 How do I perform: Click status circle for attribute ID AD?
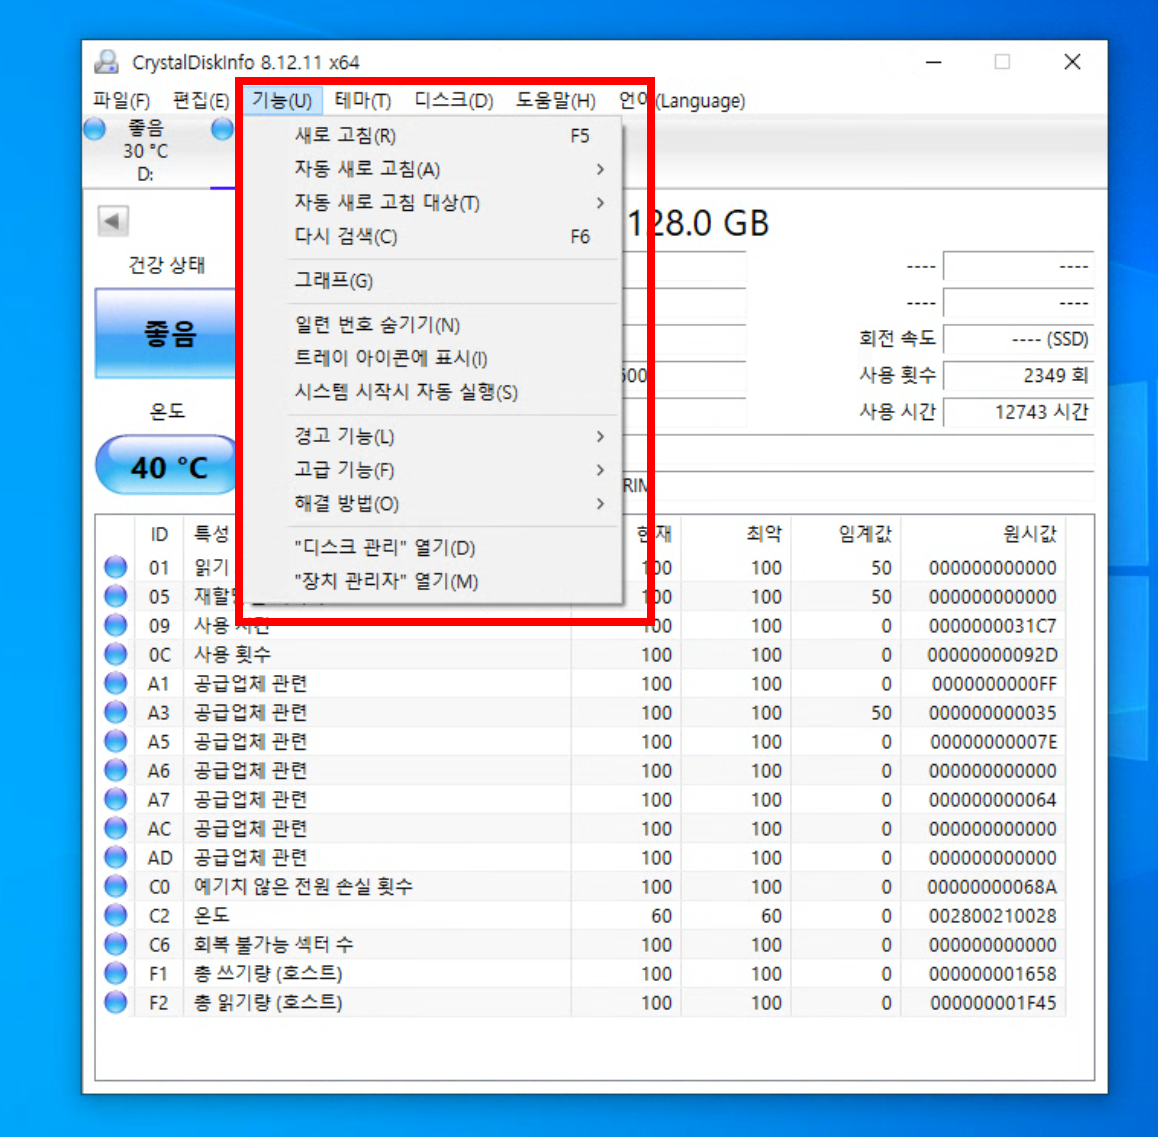point(116,857)
